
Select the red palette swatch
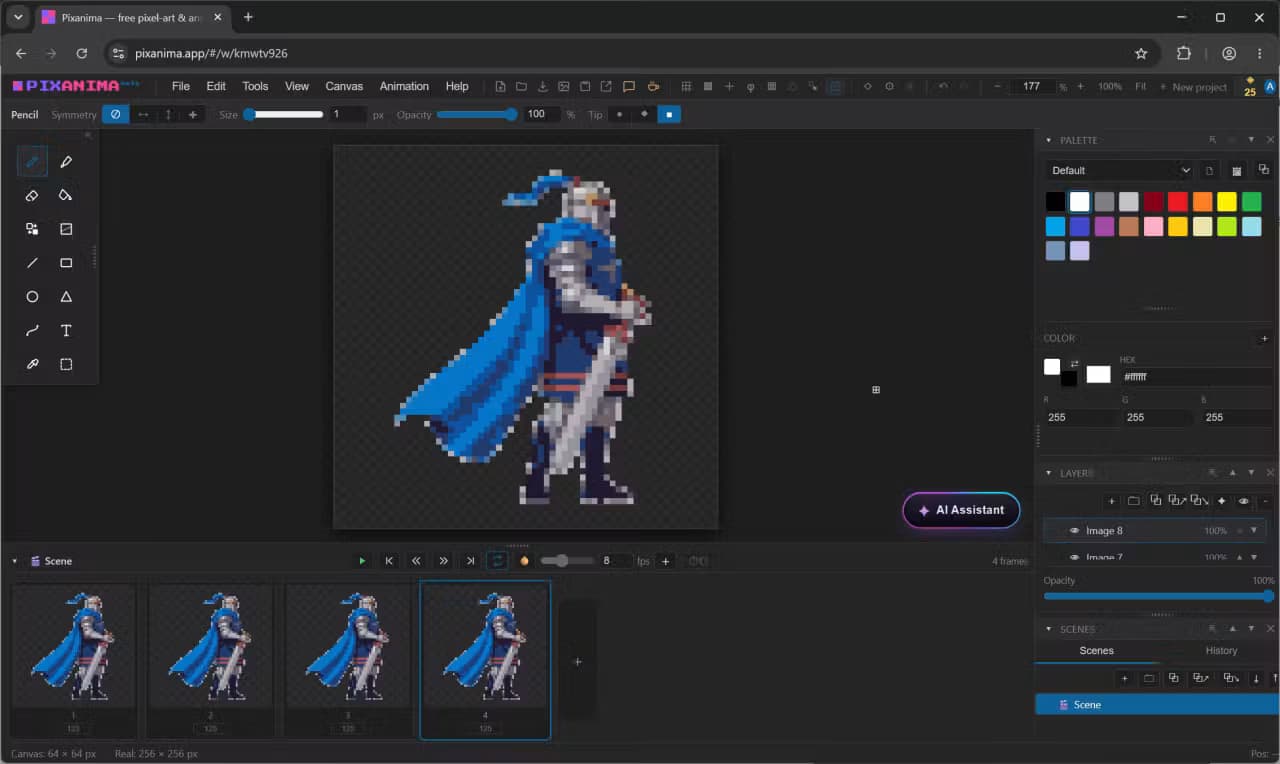1178,202
